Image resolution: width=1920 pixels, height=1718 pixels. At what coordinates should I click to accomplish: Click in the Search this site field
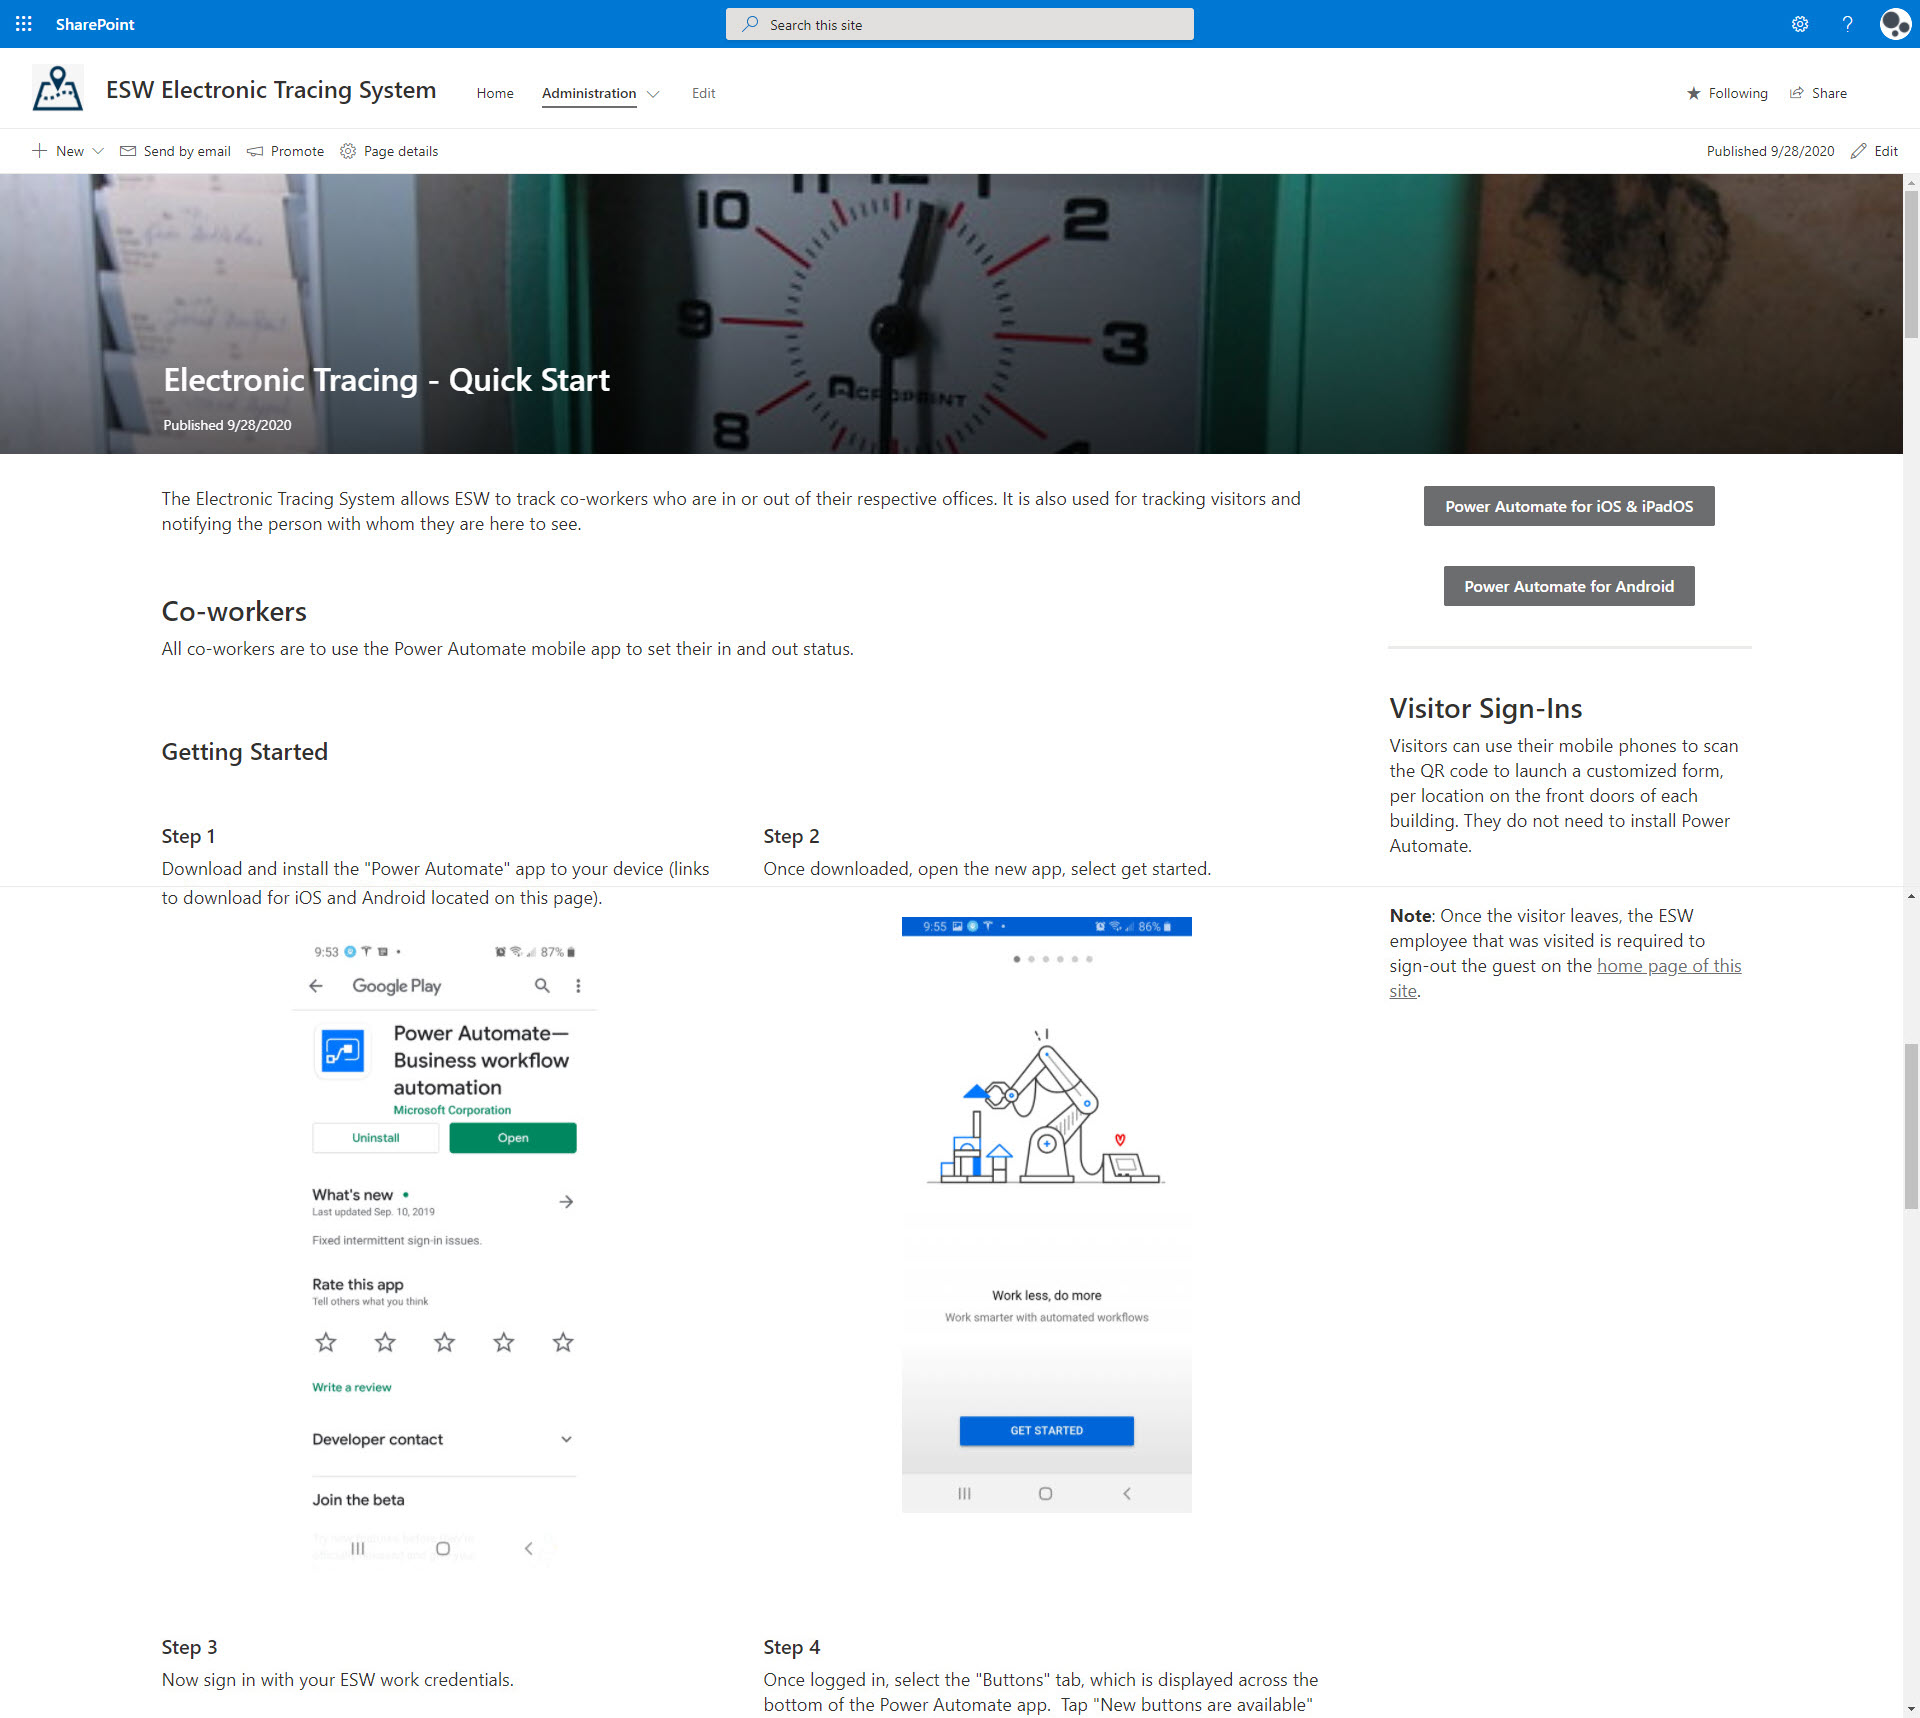[x=960, y=24]
